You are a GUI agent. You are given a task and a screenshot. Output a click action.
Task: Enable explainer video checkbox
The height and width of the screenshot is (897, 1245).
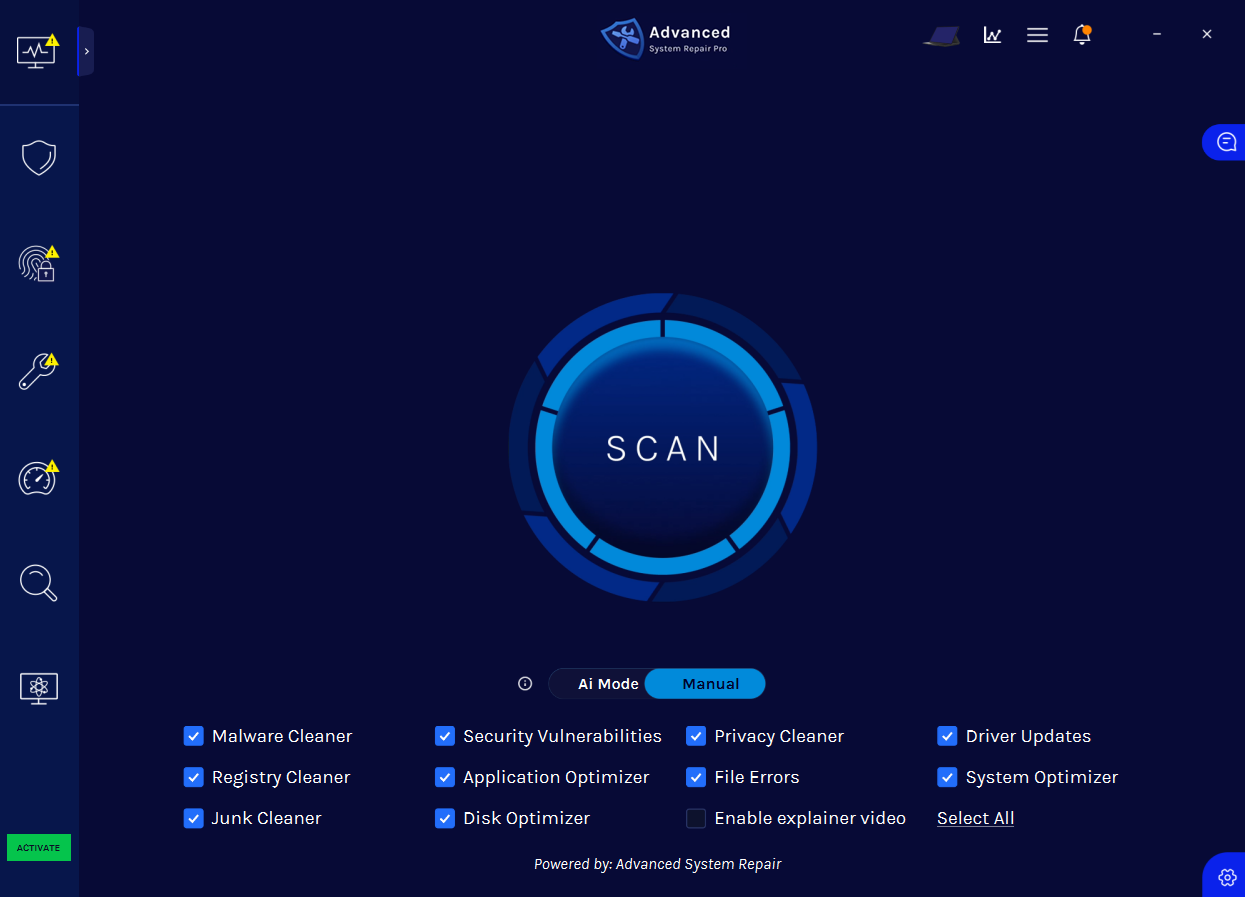pyautogui.click(x=696, y=818)
